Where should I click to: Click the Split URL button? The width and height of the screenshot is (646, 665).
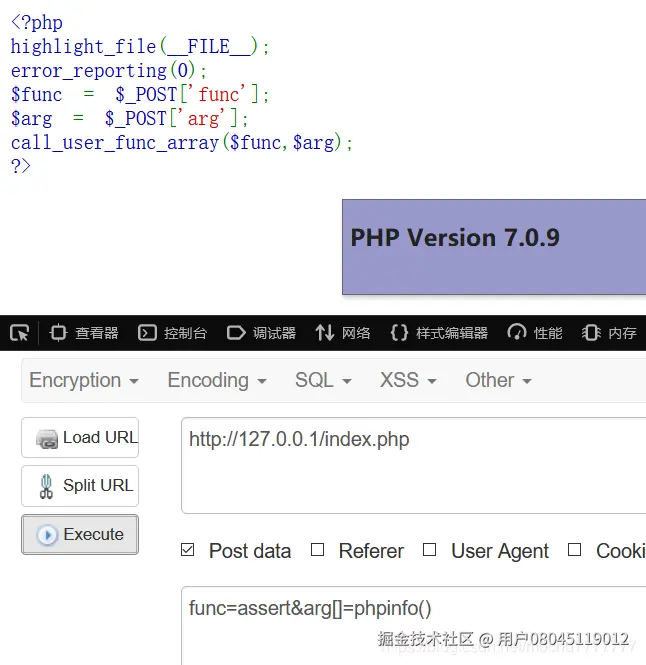pos(80,486)
